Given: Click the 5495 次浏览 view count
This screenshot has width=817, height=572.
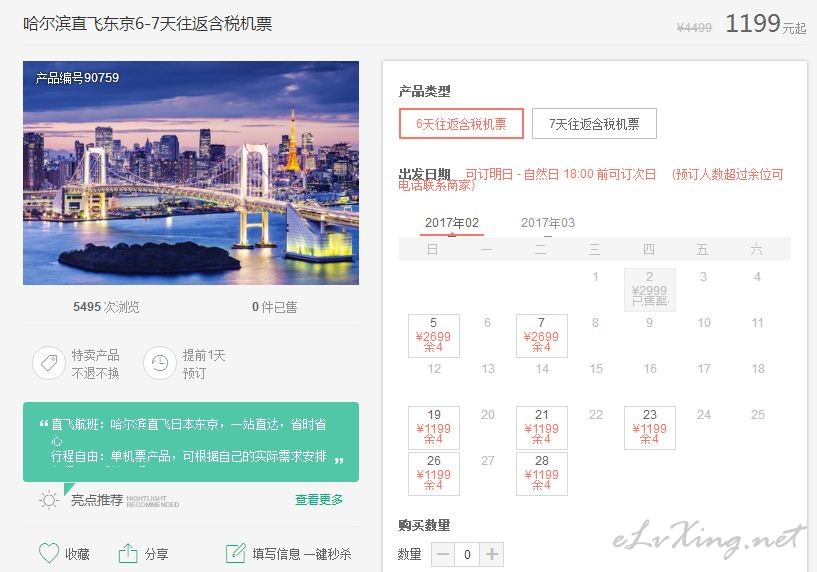Looking at the screenshot, I should [106, 307].
